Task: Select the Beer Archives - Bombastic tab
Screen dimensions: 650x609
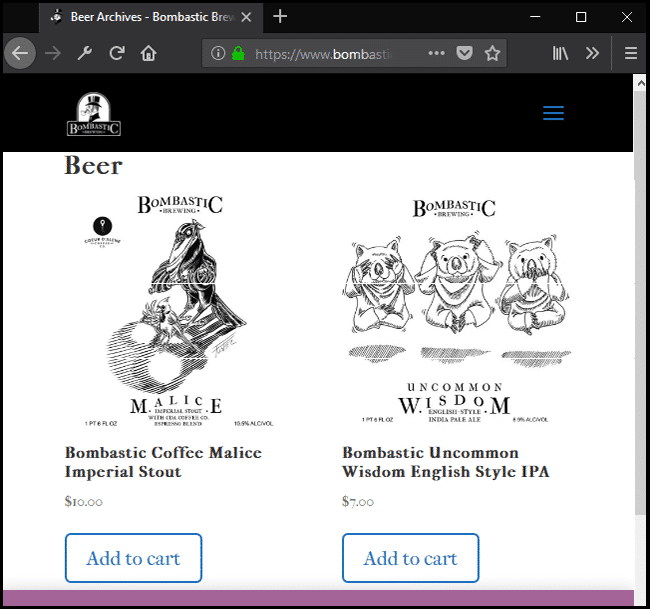Action: (x=151, y=17)
